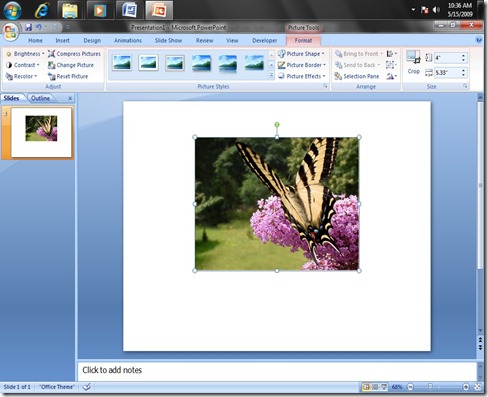This screenshot has width=488, height=397.
Task: Select the Crop tool
Action: tap(413, 62)
